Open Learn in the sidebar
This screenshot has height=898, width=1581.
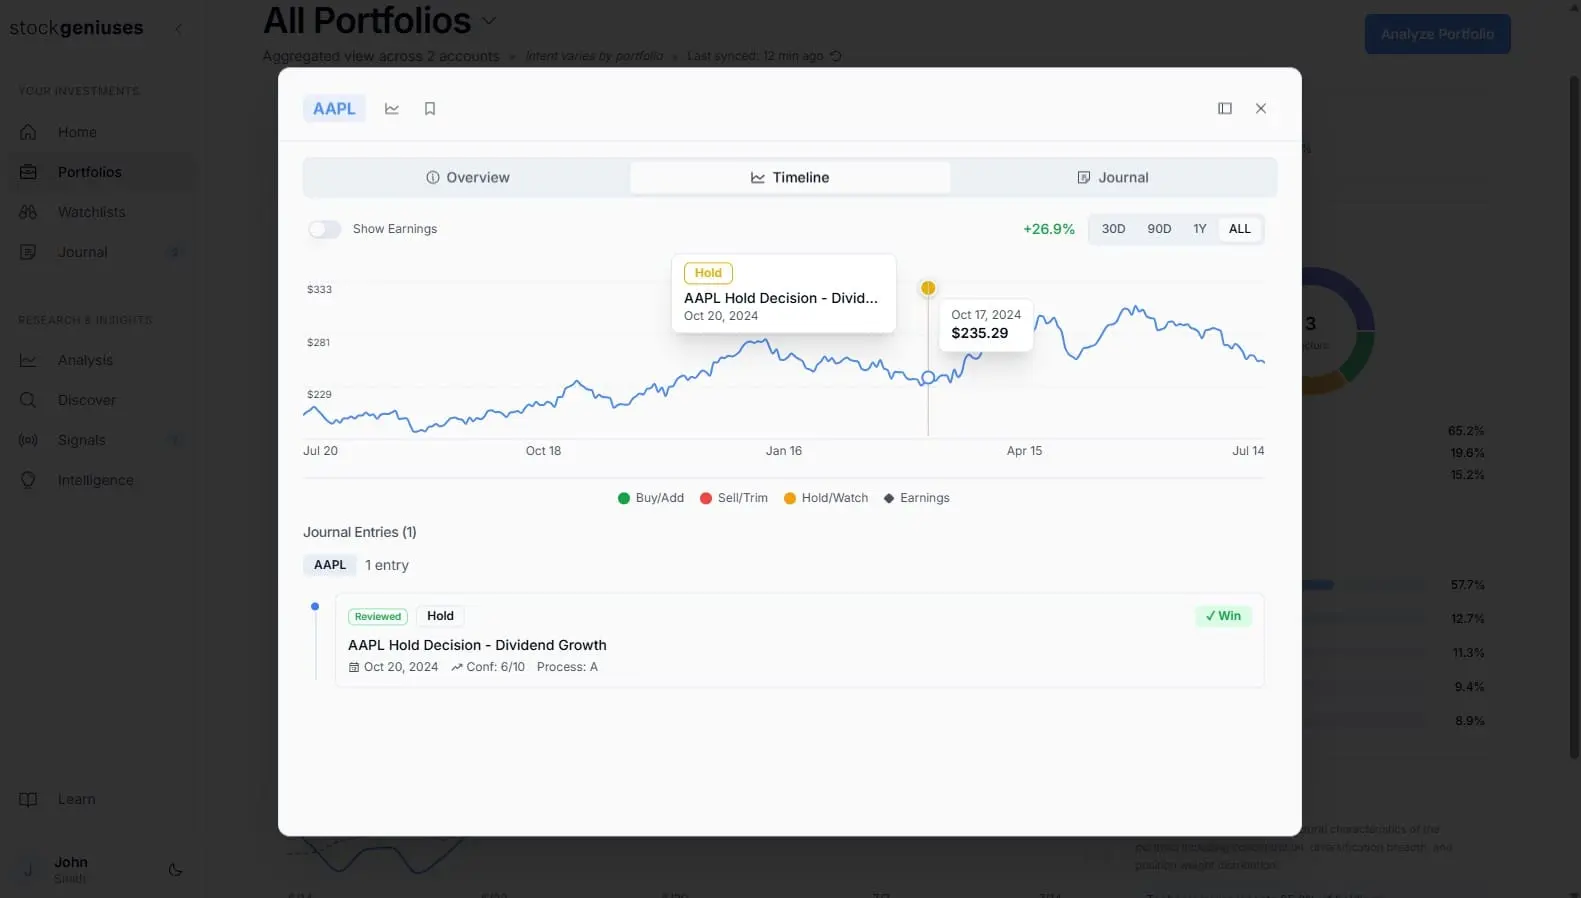[x=100, y=799]
